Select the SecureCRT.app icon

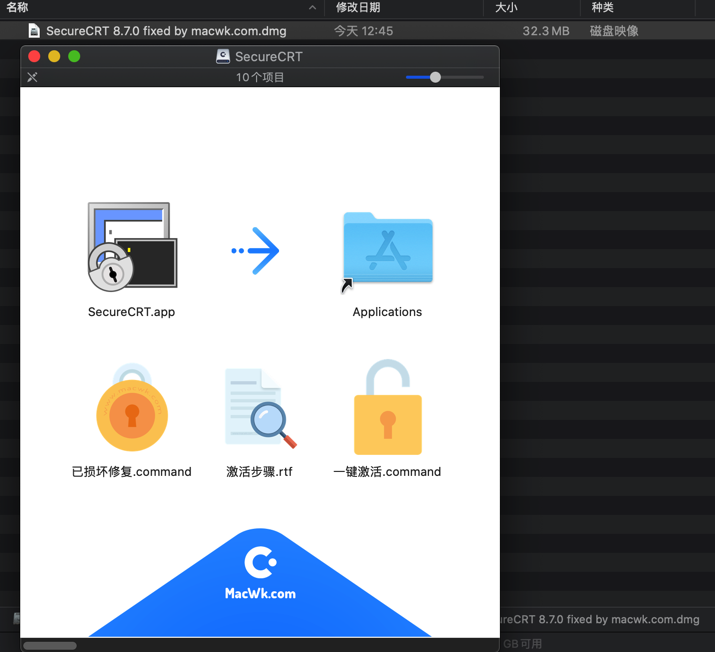[x=132, y=247]
